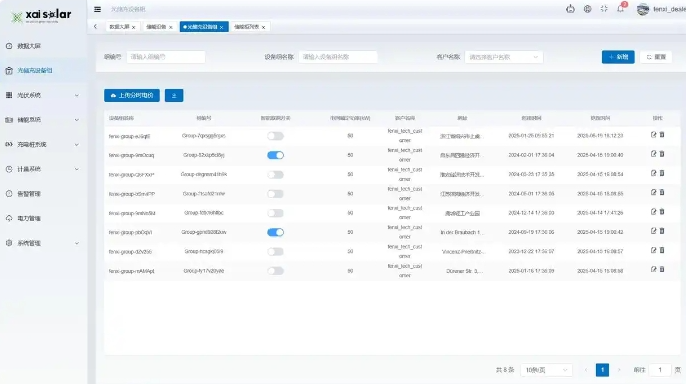Enable switch in Vincenz-Prießnitz row
The image size is (686, 384).
(276, 251)
